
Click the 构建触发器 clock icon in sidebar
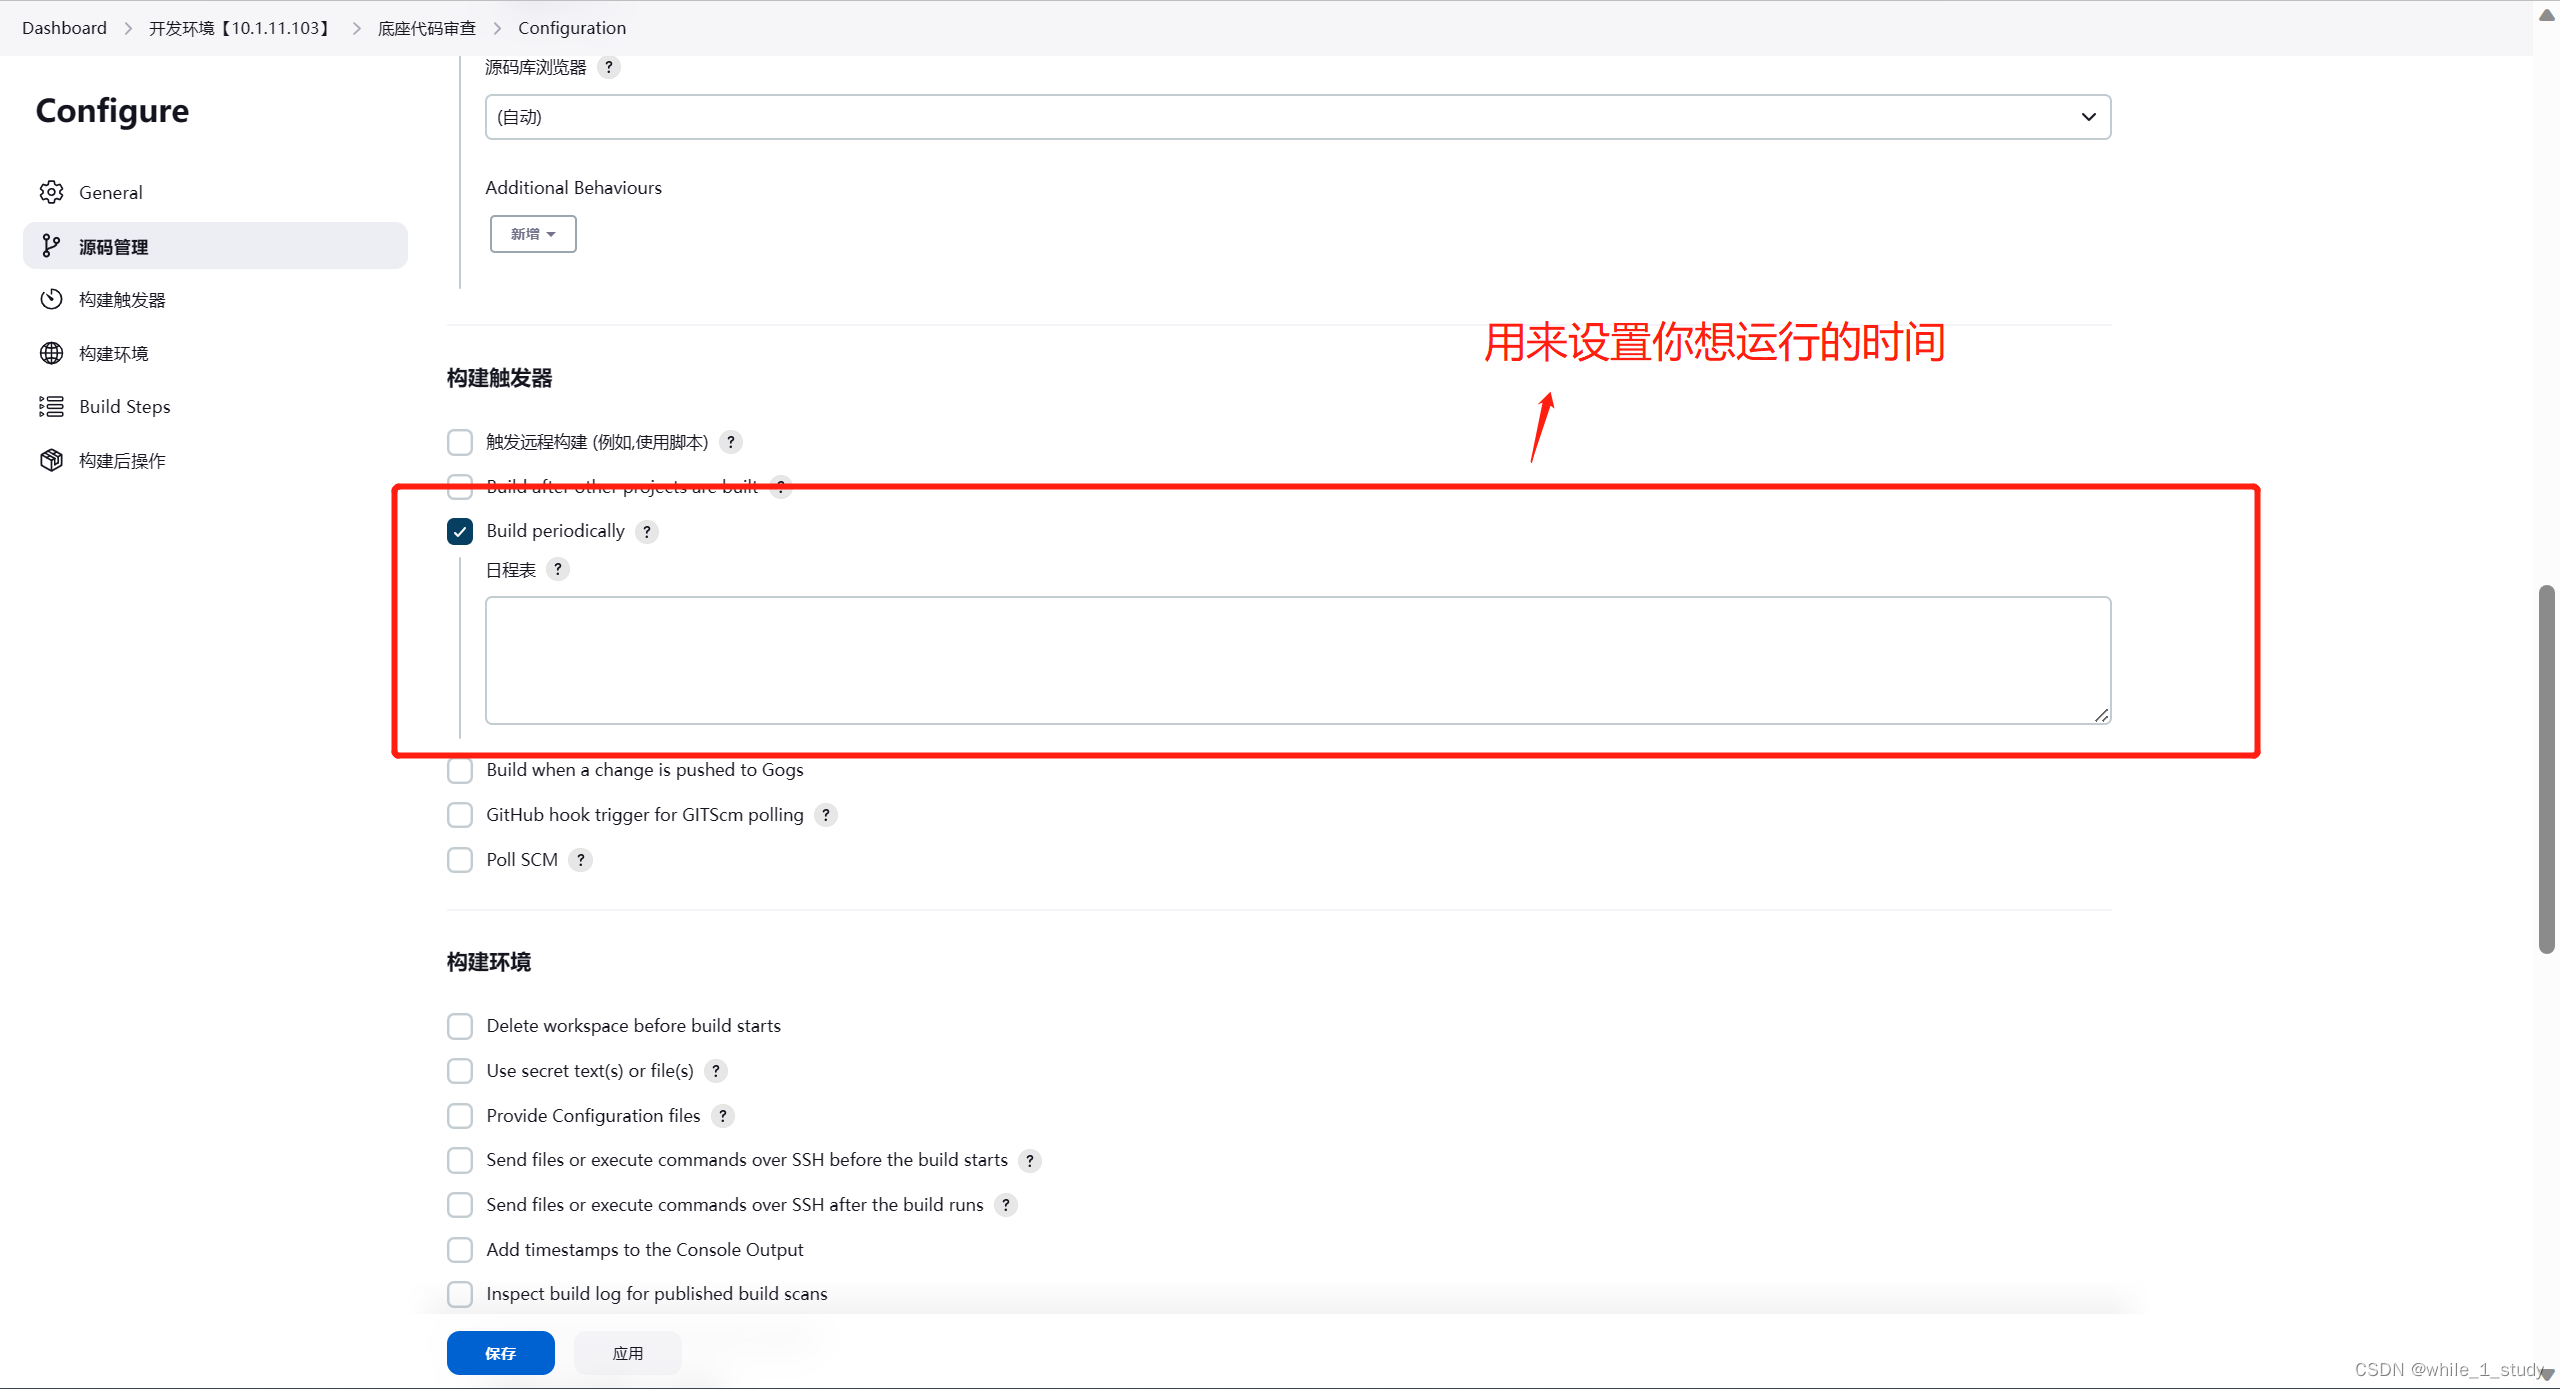tap(51, 299)
